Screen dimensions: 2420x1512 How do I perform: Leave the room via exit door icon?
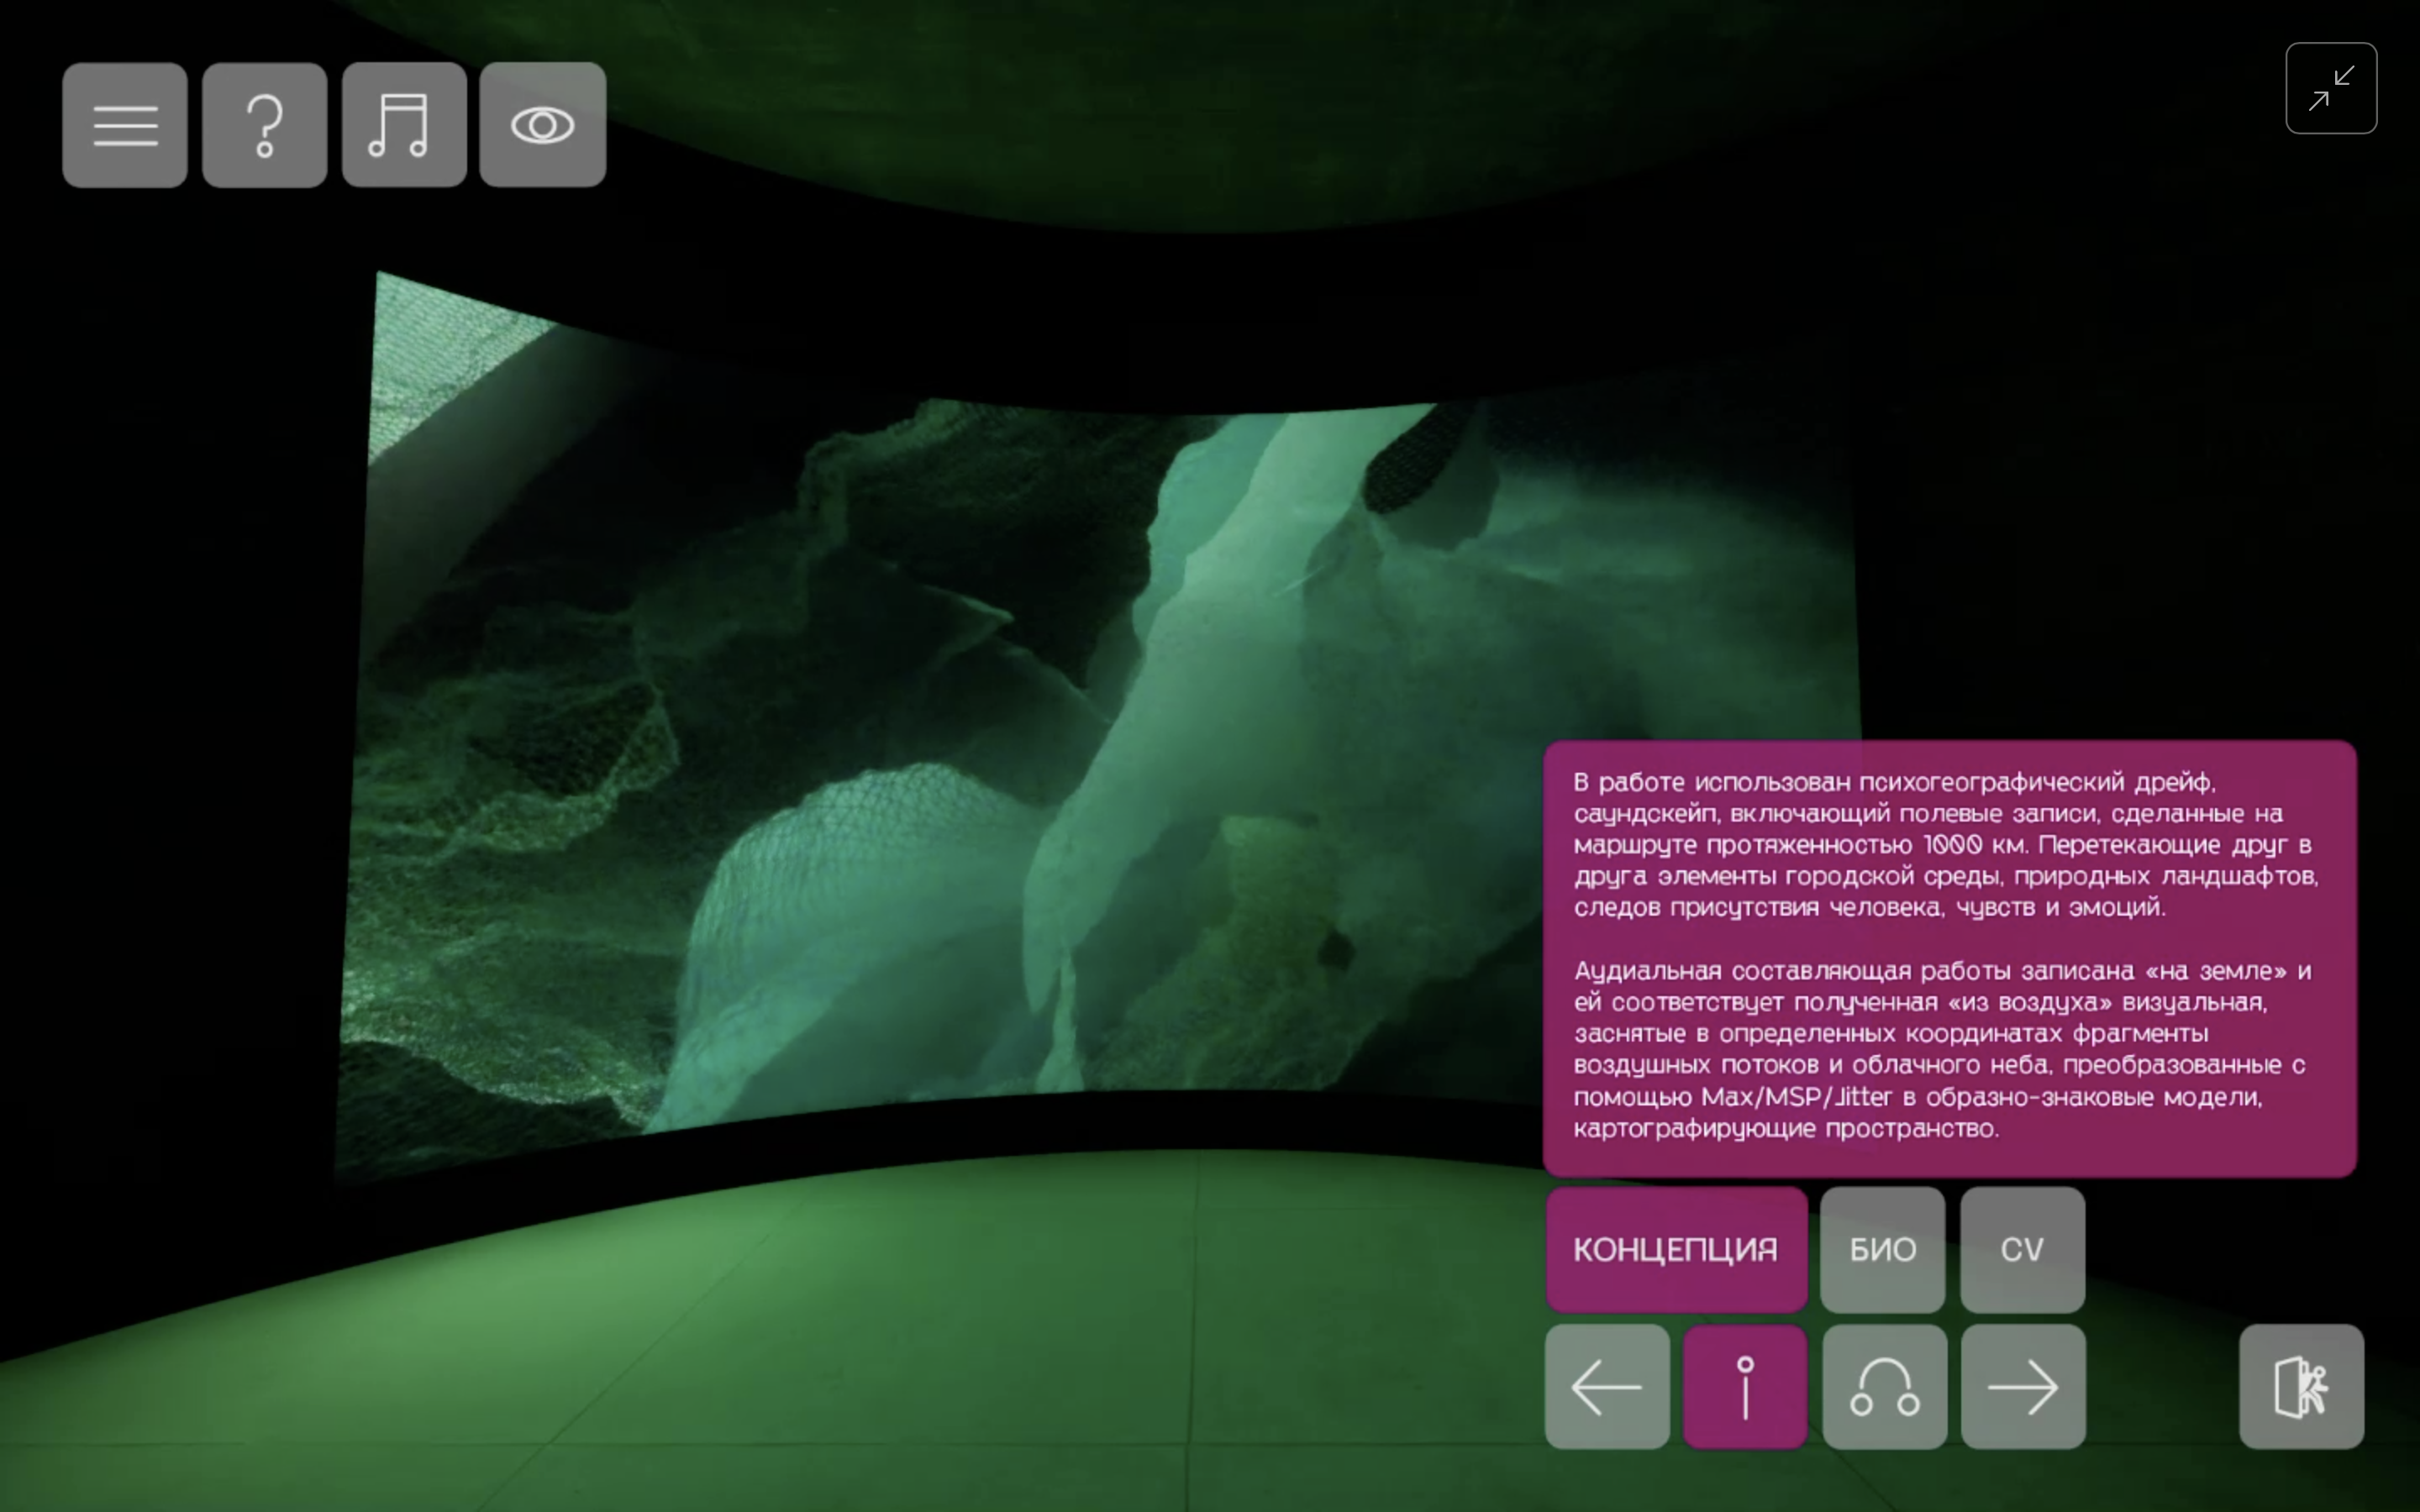click(x=2301, y=1387)
